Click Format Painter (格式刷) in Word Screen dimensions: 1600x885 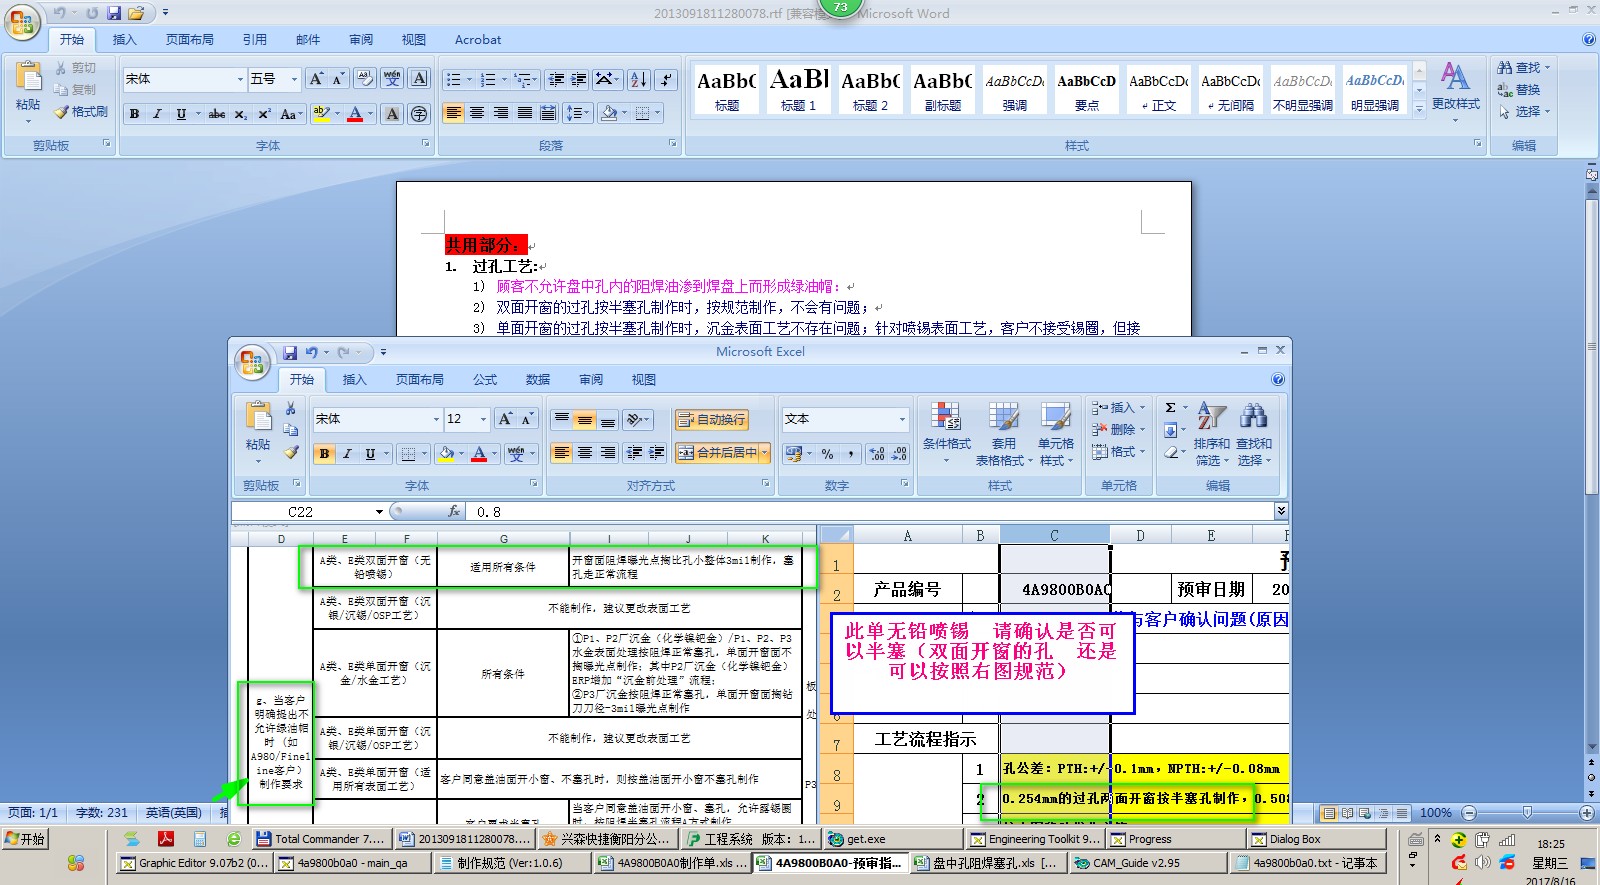(x=81, y=112)
